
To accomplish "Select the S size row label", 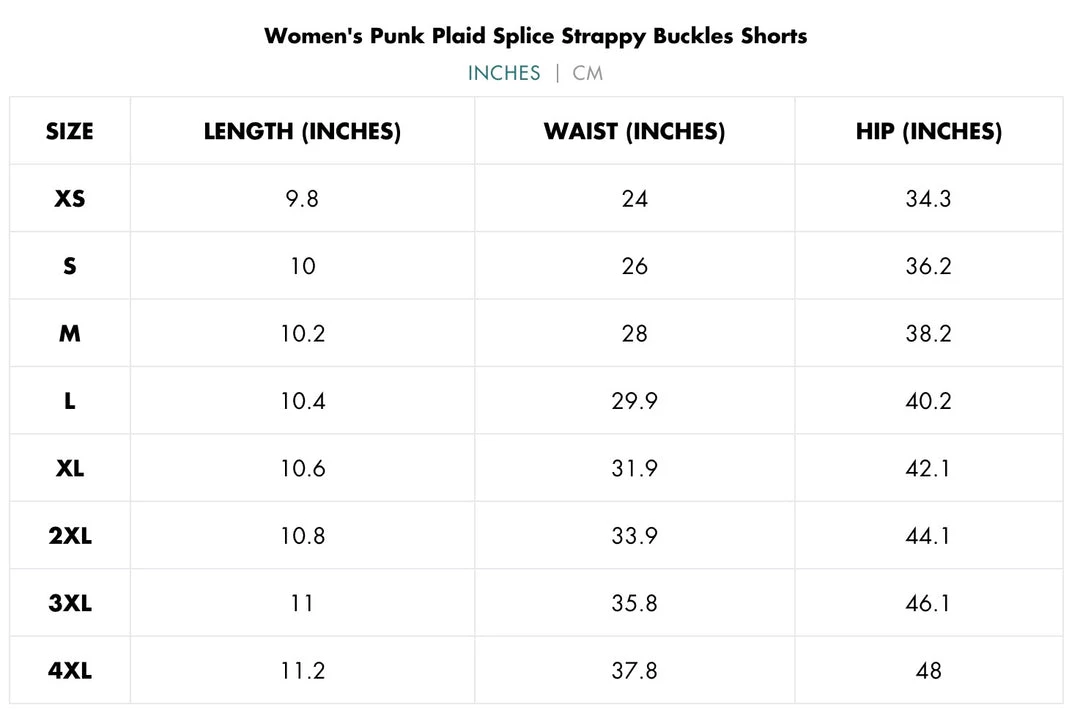I will pos(70,266).
